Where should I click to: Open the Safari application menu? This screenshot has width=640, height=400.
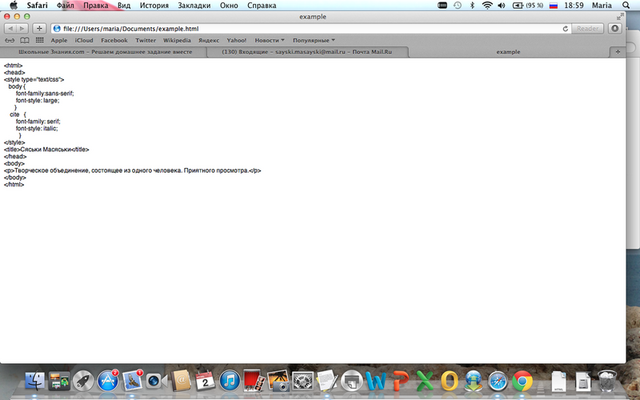37,5
